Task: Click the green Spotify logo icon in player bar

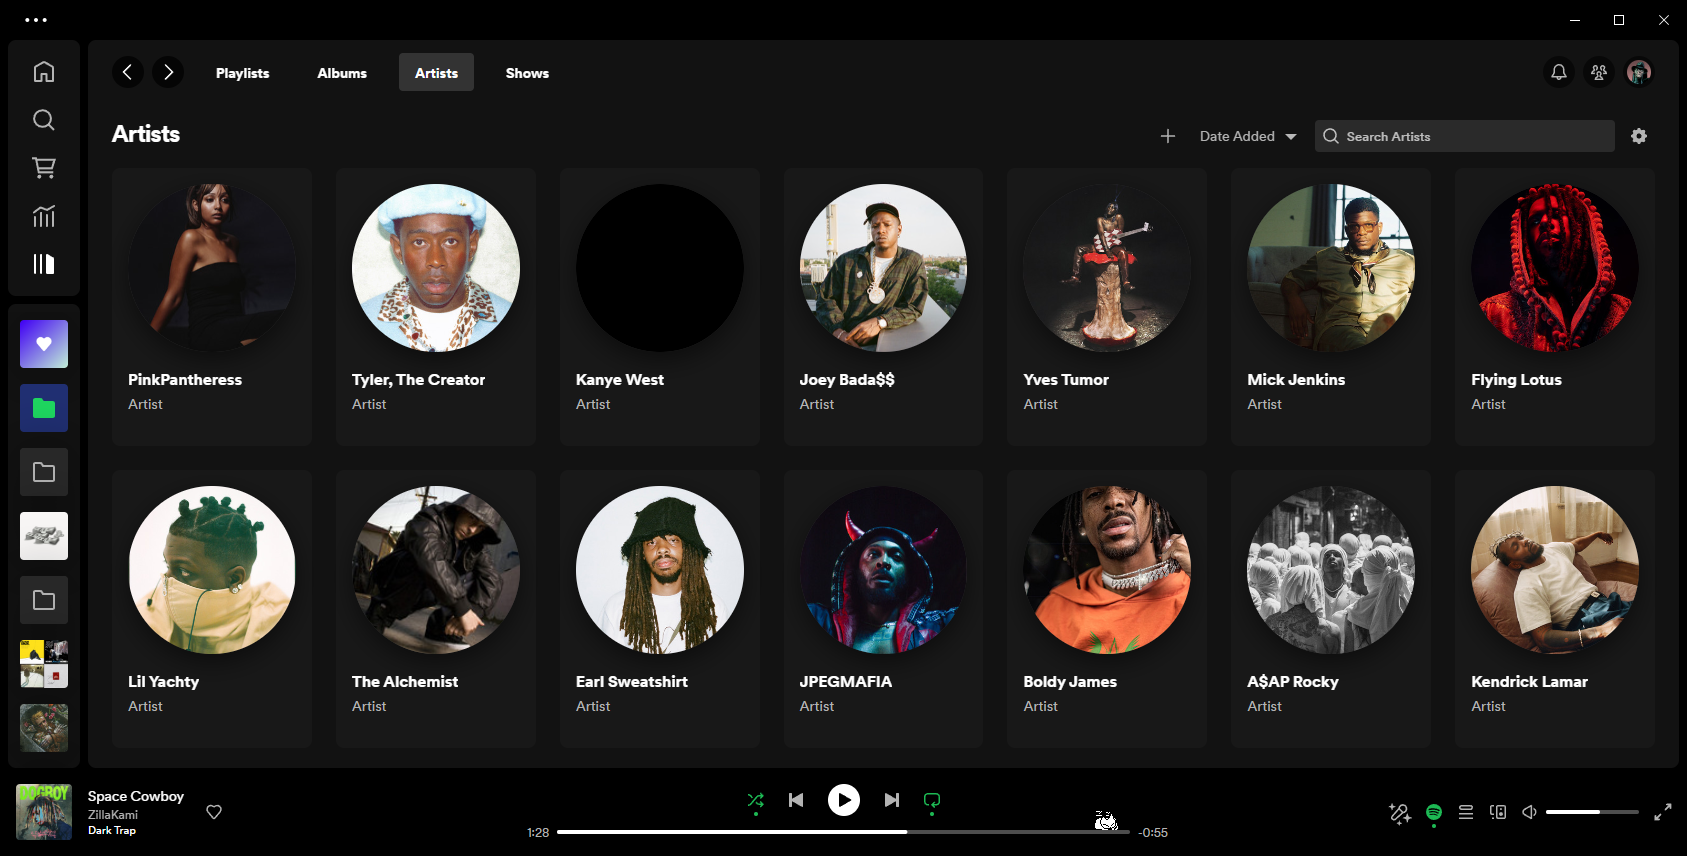Action: tap(1434, 812)
